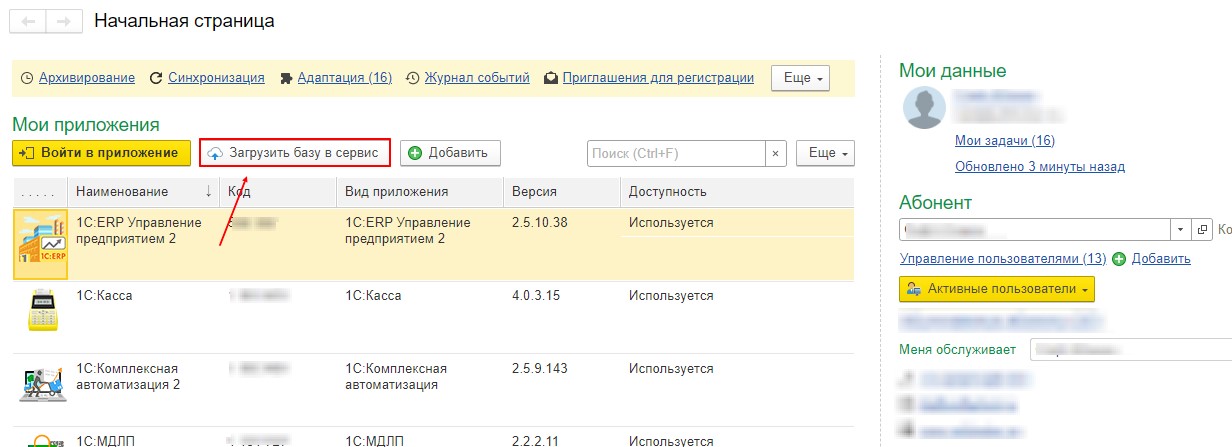Select the 1С:ERP application icon
Image resolution: width=1232 pixels, height=447 pixels.
click(39, 244)
